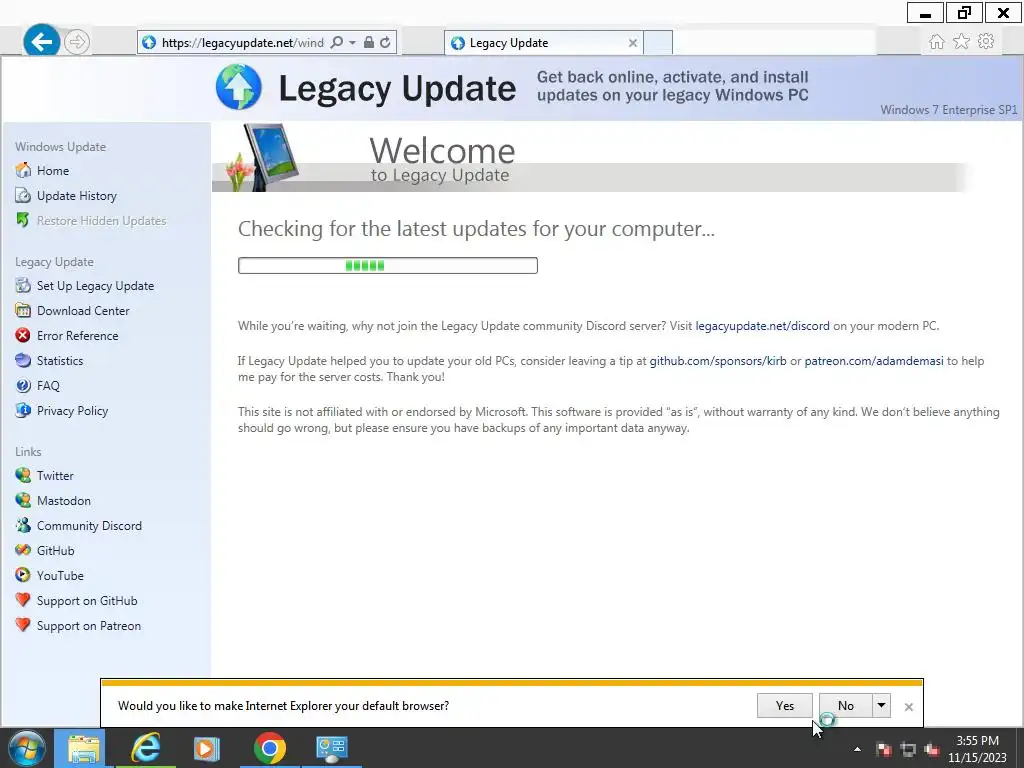Expand the No button dropdown arrow
Viewport: 1024px width, 768px height.
pos(881,705)
